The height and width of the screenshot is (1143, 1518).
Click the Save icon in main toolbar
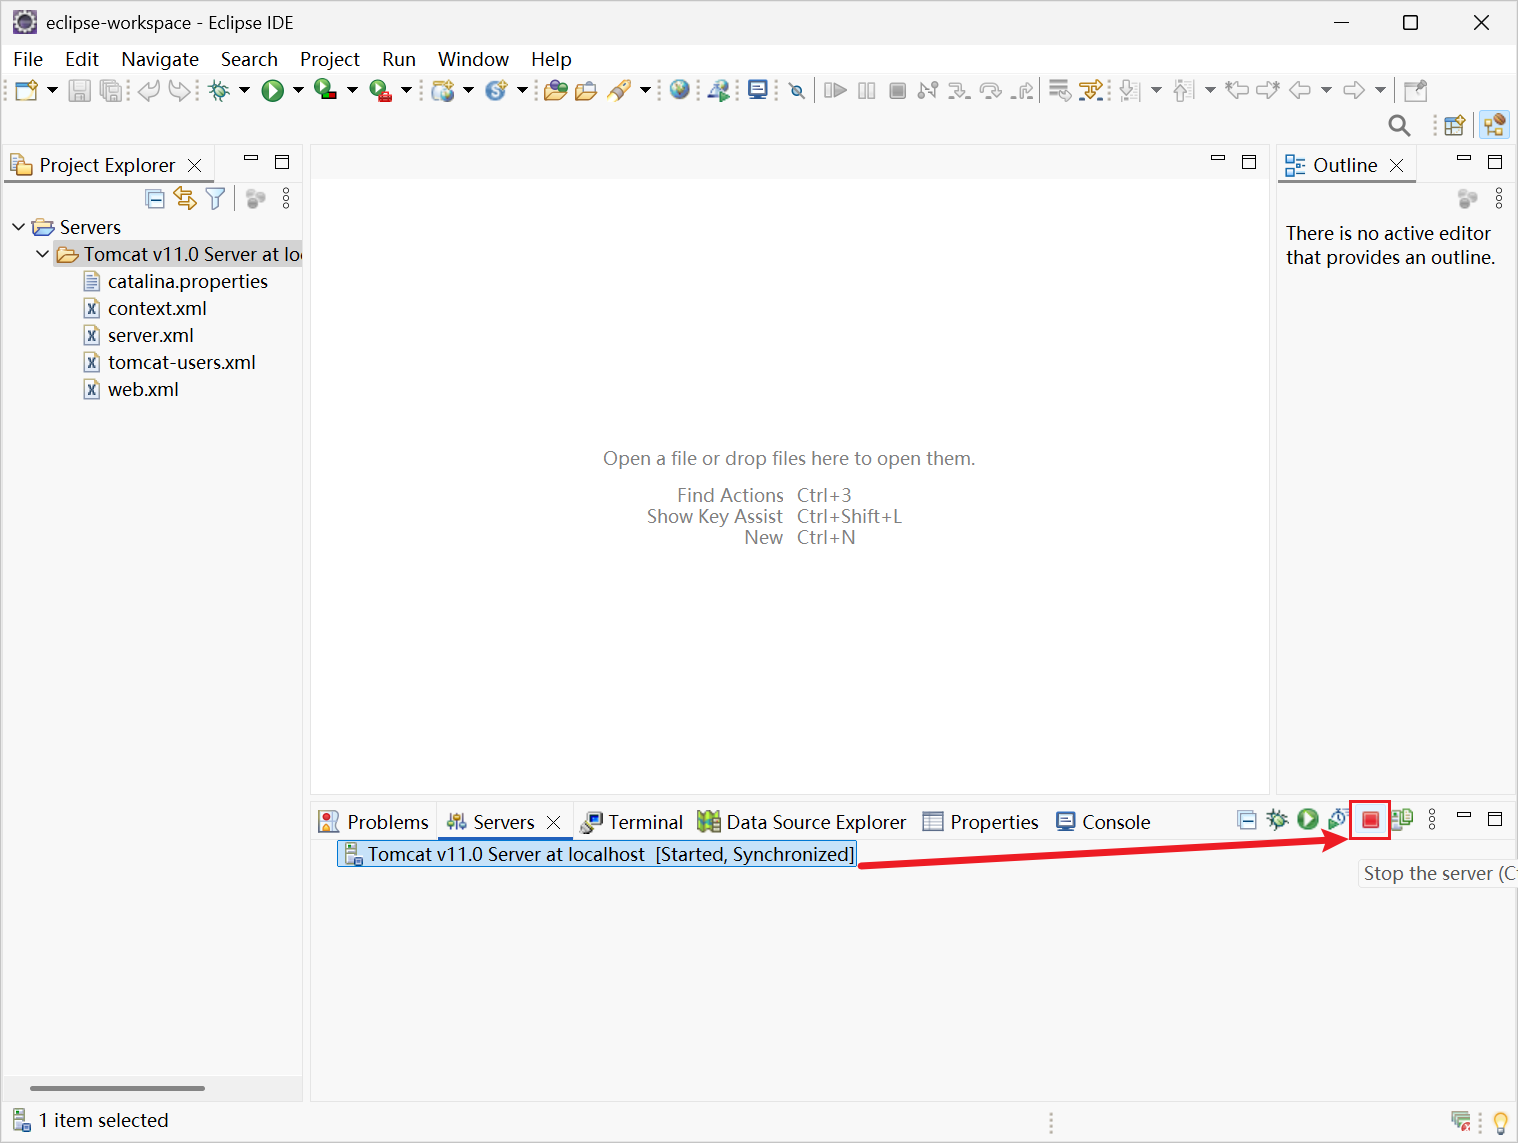80,91
